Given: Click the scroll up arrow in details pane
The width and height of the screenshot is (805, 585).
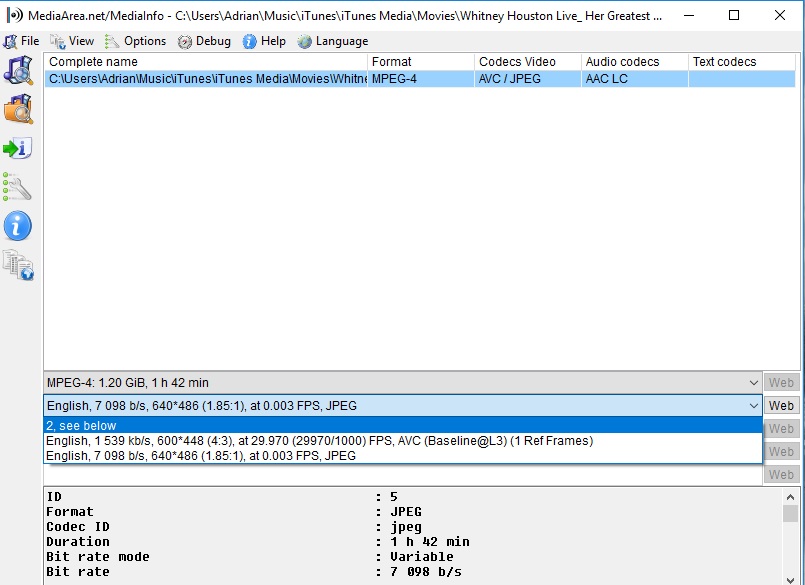Looking at the screenshot, I should coord(790,497).
